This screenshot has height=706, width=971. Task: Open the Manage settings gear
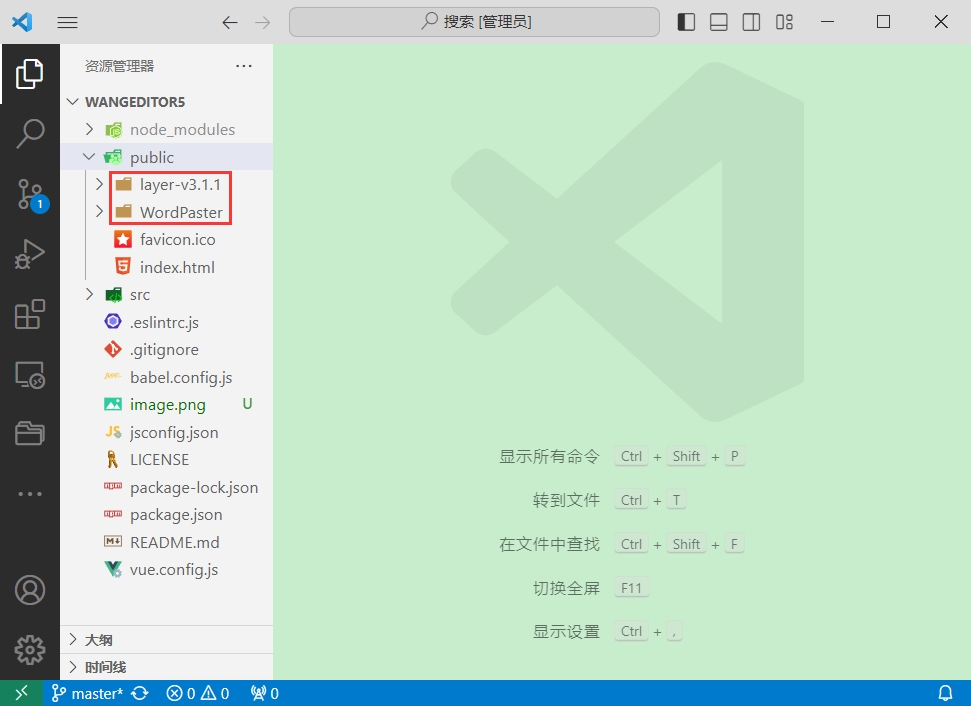point(30,649)
